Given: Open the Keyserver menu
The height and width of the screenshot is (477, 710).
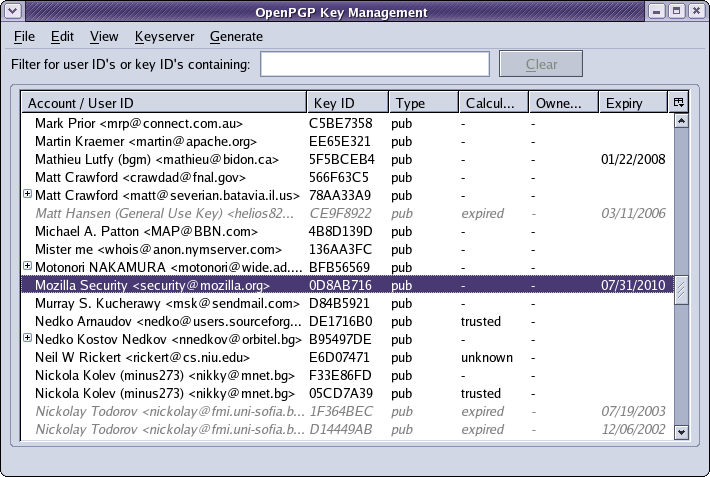Looking at the screenshot, I should click(164, 36).
